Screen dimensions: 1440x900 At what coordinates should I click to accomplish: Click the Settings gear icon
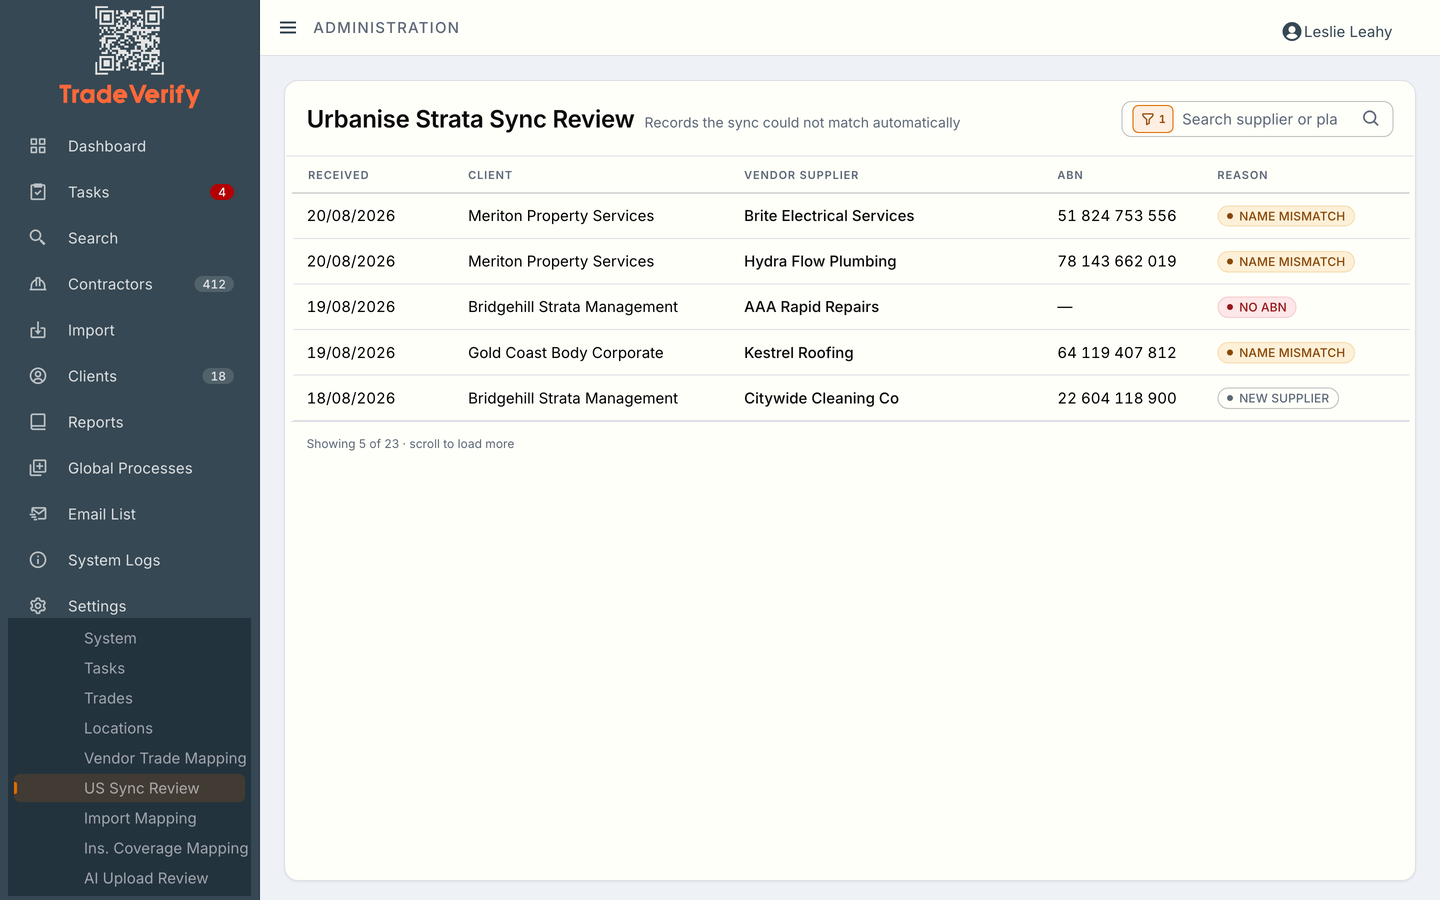[38, 606]
